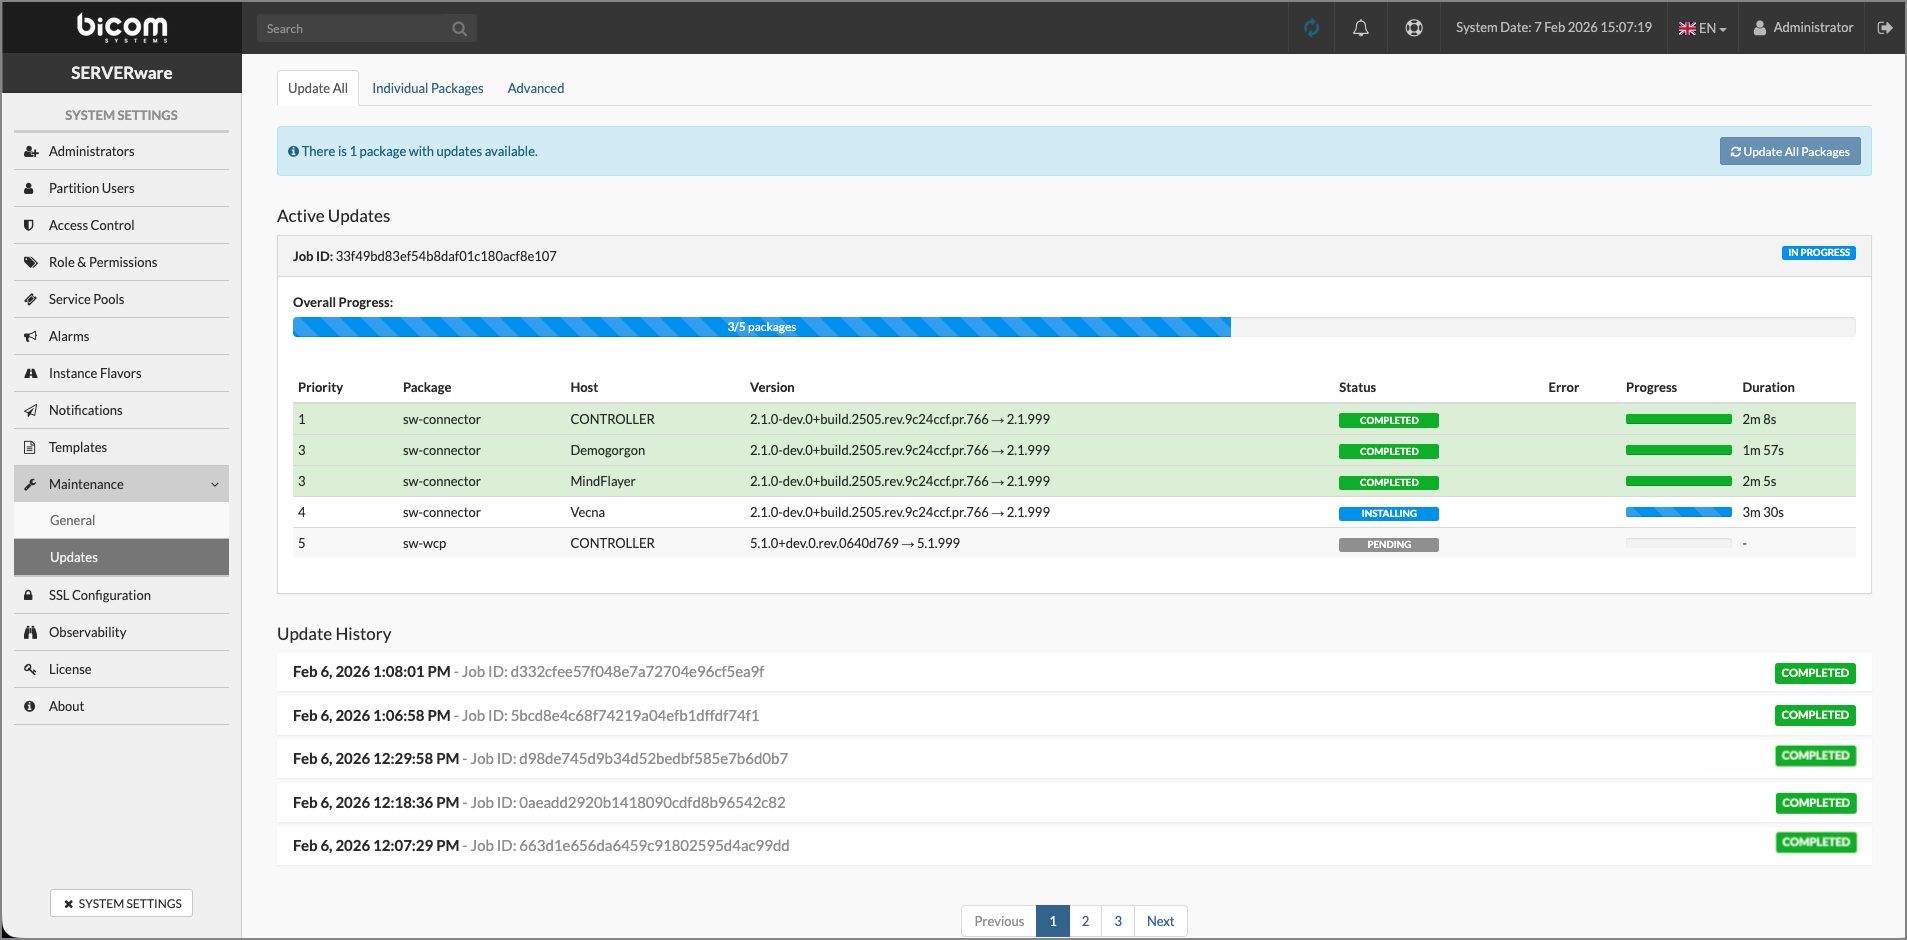1907x940 pixels.
Task: Click the sw-wcp pending progress bar
Action: point(1679,544)
